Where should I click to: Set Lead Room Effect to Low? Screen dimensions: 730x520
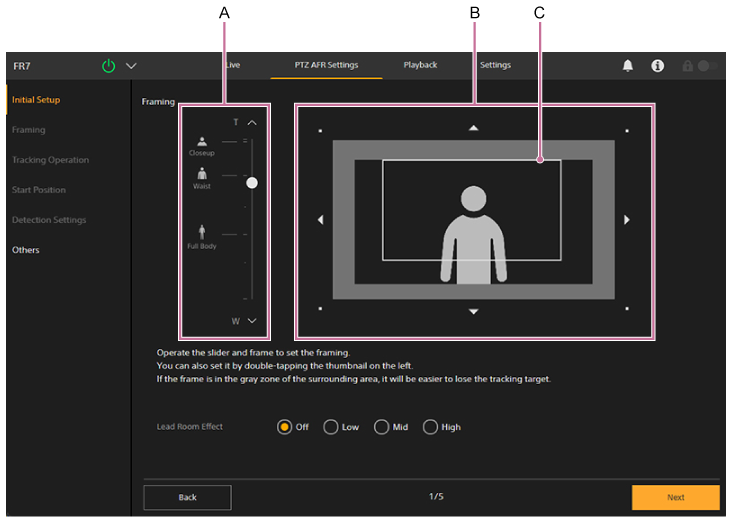(331, 427)
